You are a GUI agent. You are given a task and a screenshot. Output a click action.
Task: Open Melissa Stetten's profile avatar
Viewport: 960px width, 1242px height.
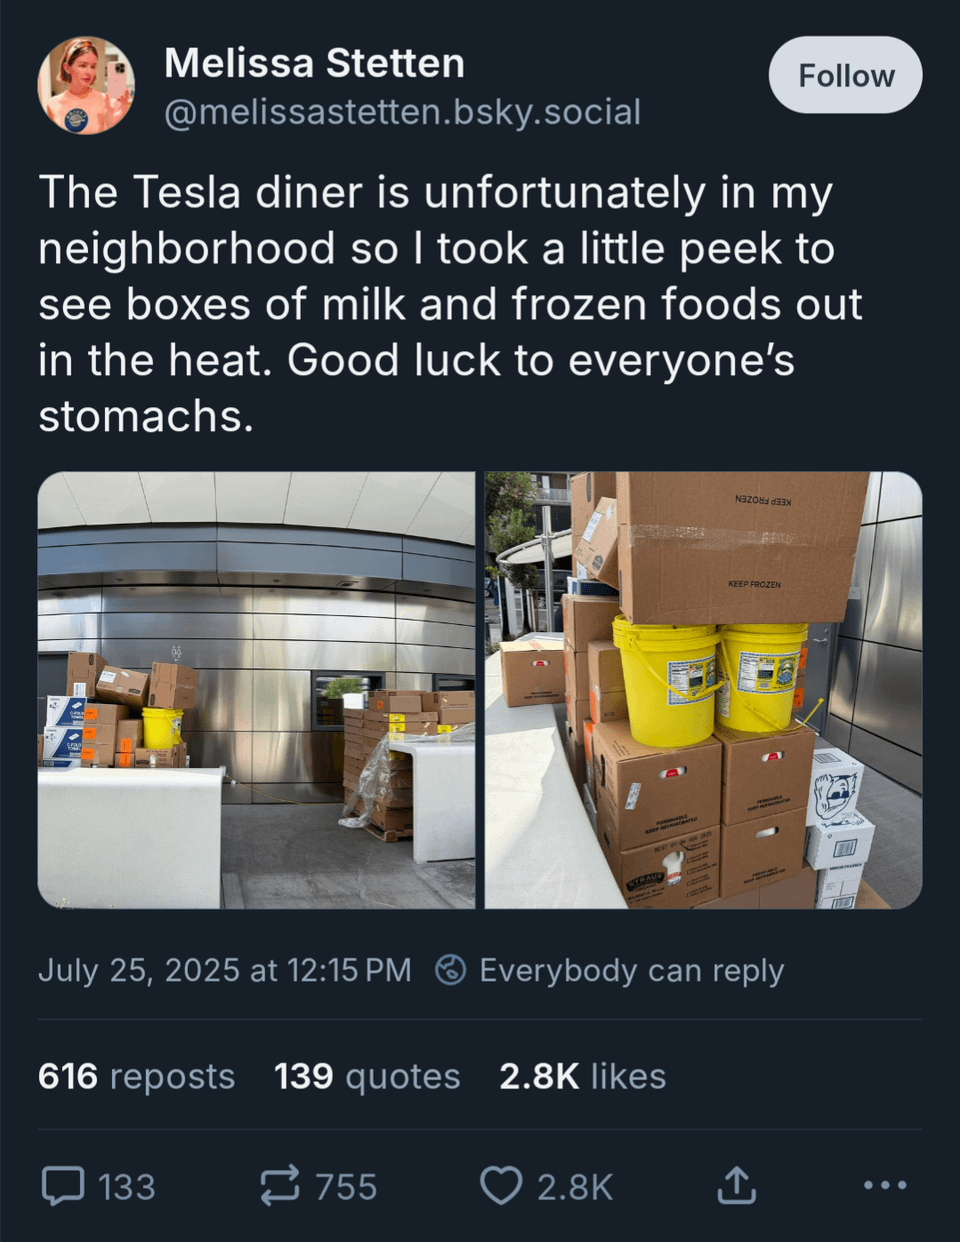click(x=86, y=86)
